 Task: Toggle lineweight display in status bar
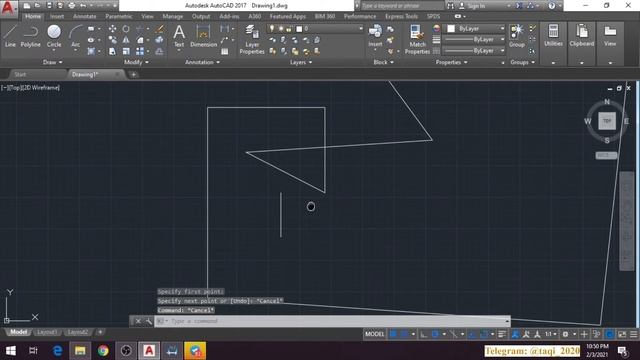tap(502, 334)
